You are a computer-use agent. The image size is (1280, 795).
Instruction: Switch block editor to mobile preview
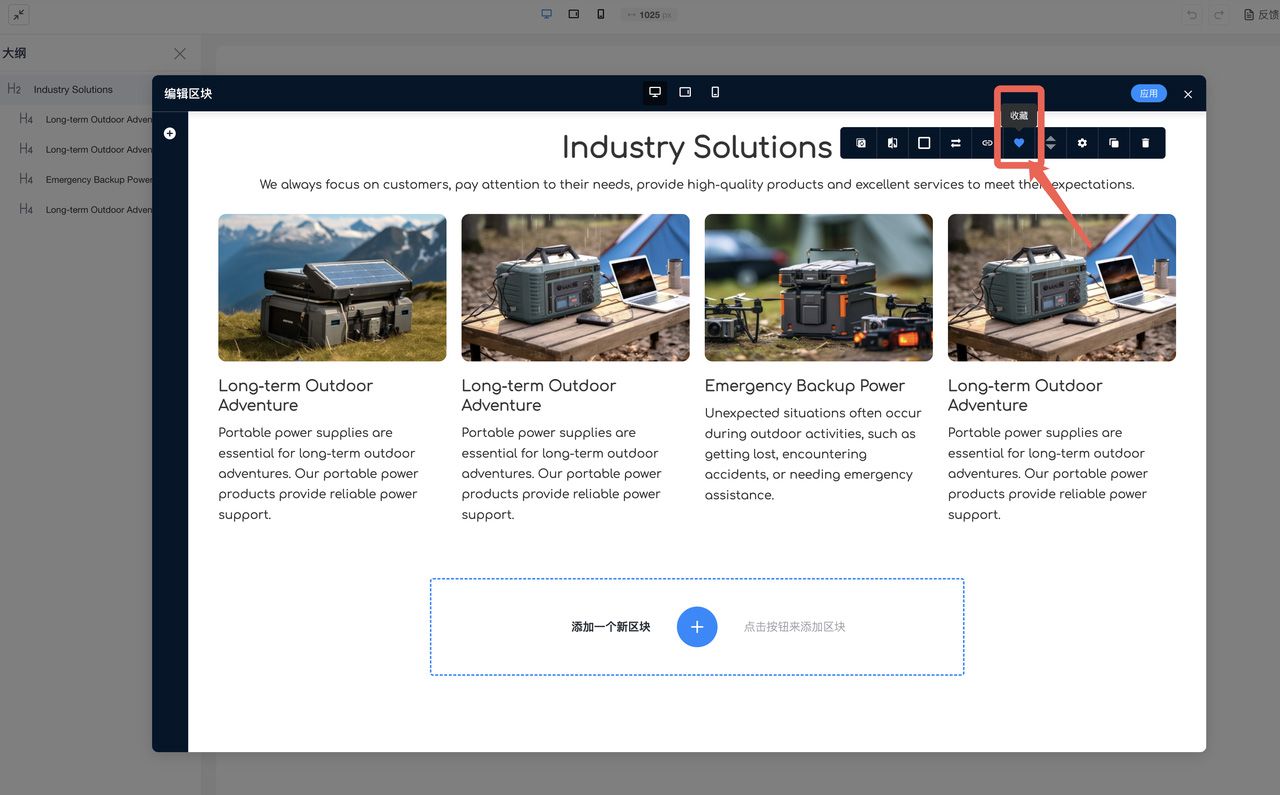tap(715, 92)
